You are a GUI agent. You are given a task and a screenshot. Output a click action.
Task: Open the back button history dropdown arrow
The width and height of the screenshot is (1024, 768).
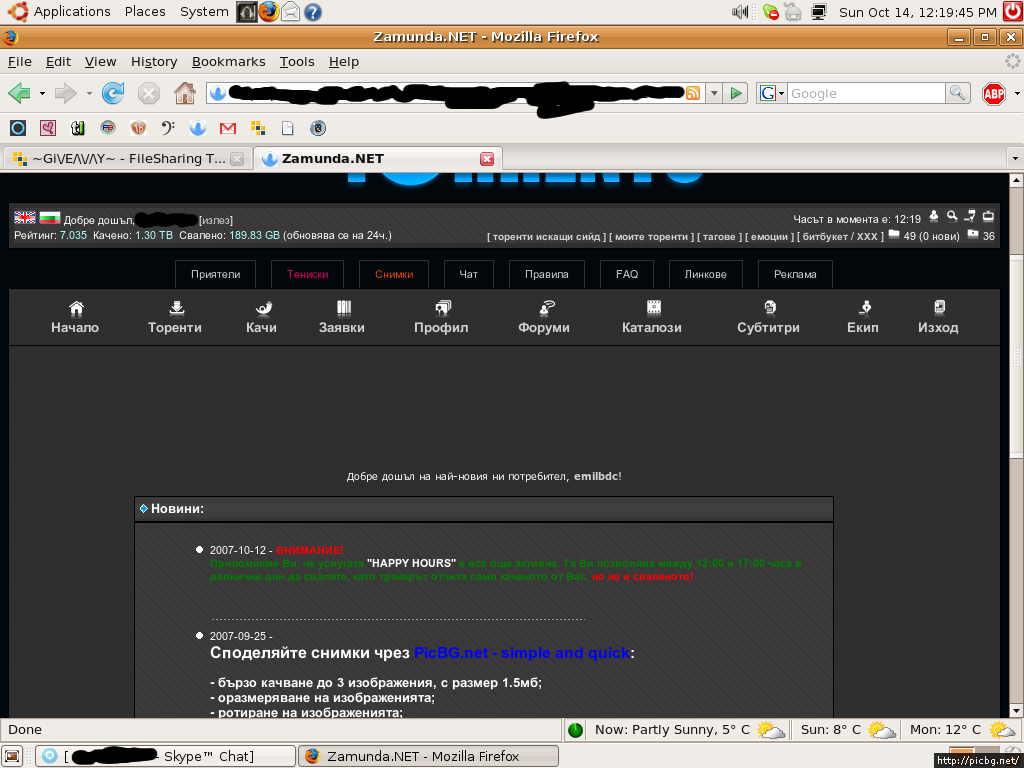(x=42, y=93)
